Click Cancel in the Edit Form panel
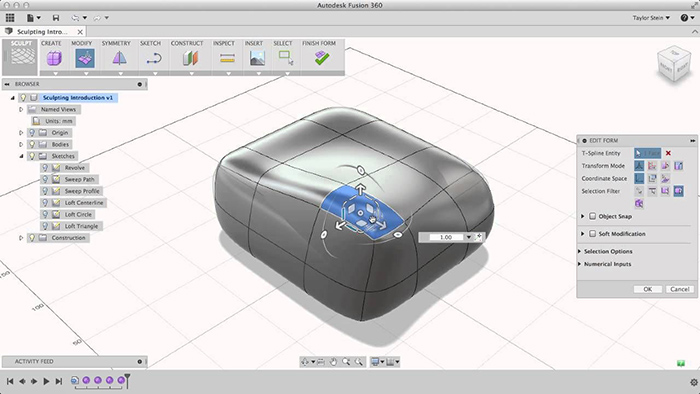 coord(679,289)
